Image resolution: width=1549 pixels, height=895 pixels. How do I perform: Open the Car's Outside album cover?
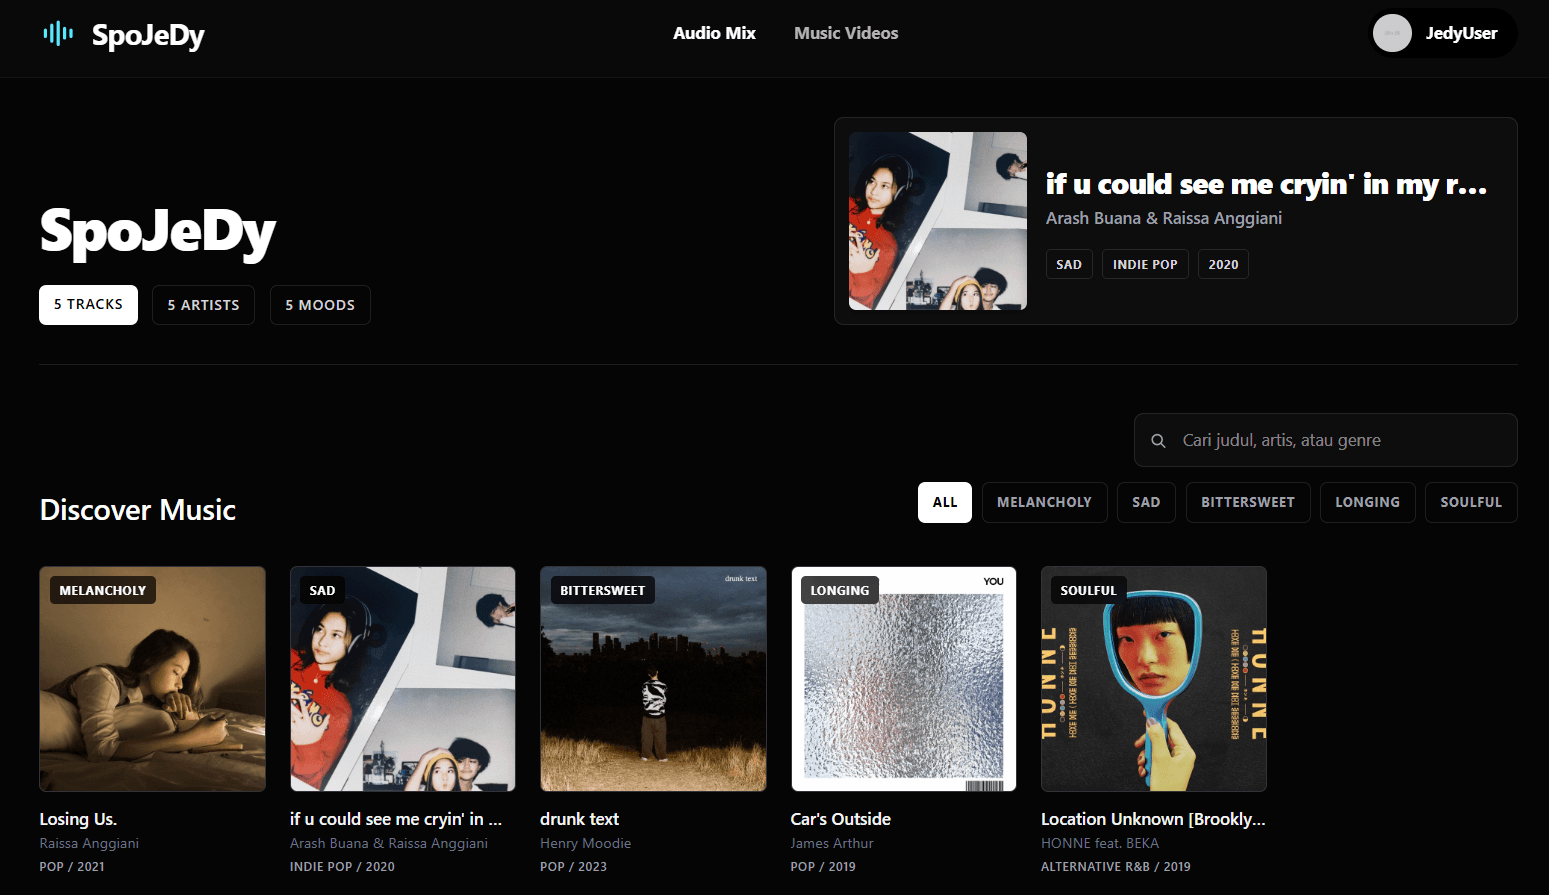(904, 679)
